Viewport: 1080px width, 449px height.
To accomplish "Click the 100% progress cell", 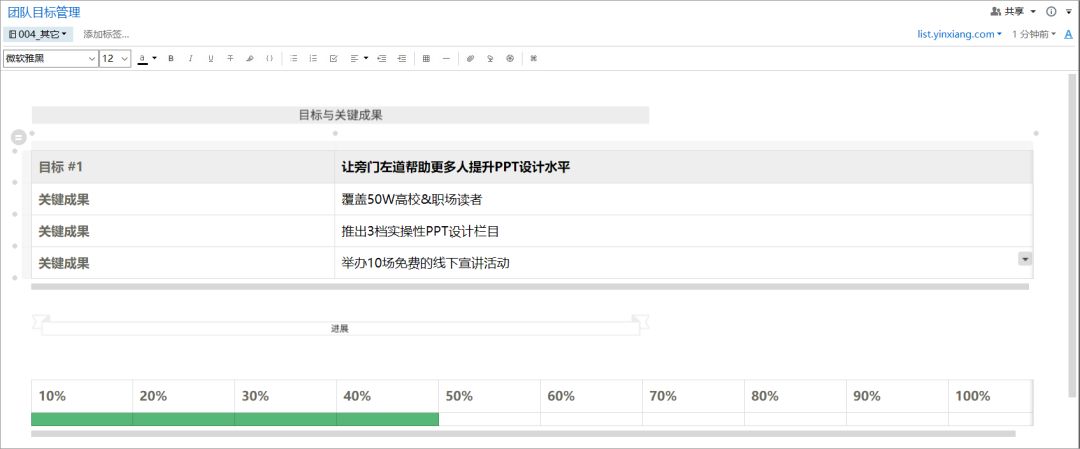I will [x=990, y=396].
